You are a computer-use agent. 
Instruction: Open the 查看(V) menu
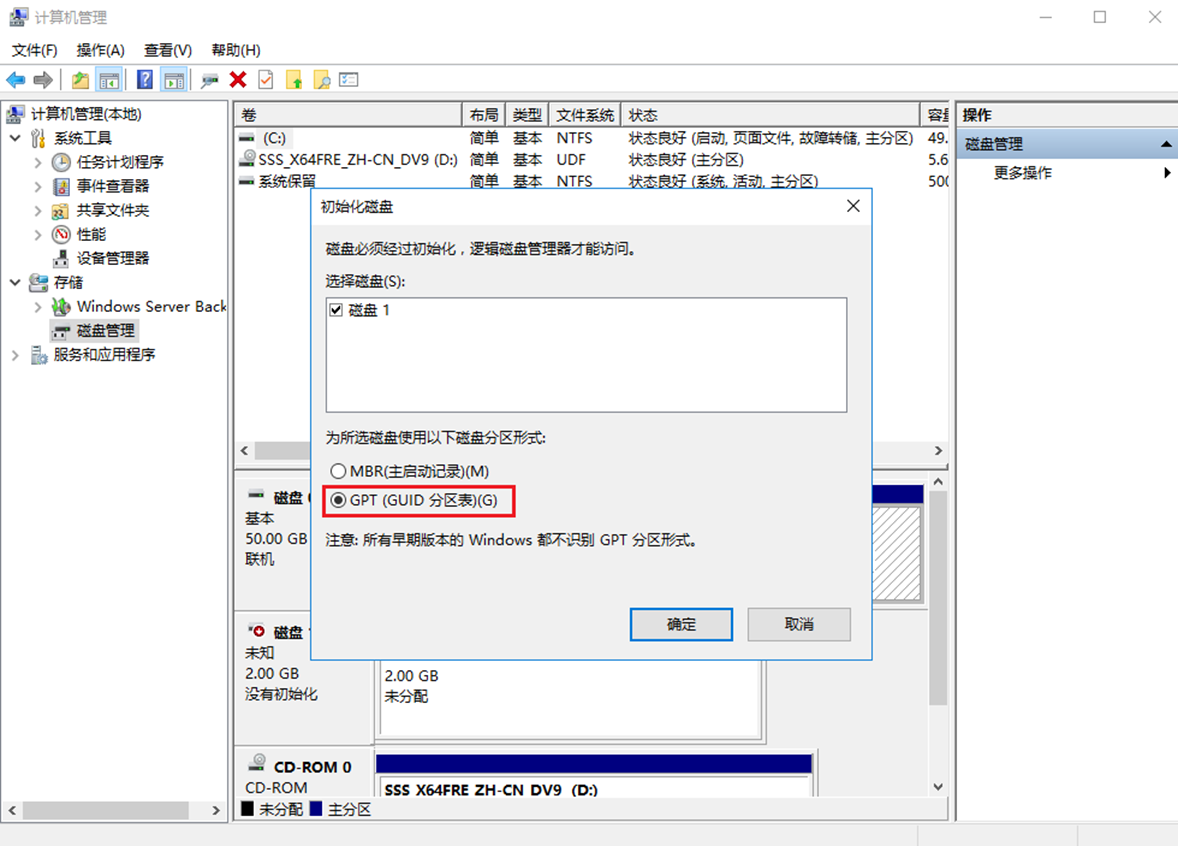coord(168,50)
